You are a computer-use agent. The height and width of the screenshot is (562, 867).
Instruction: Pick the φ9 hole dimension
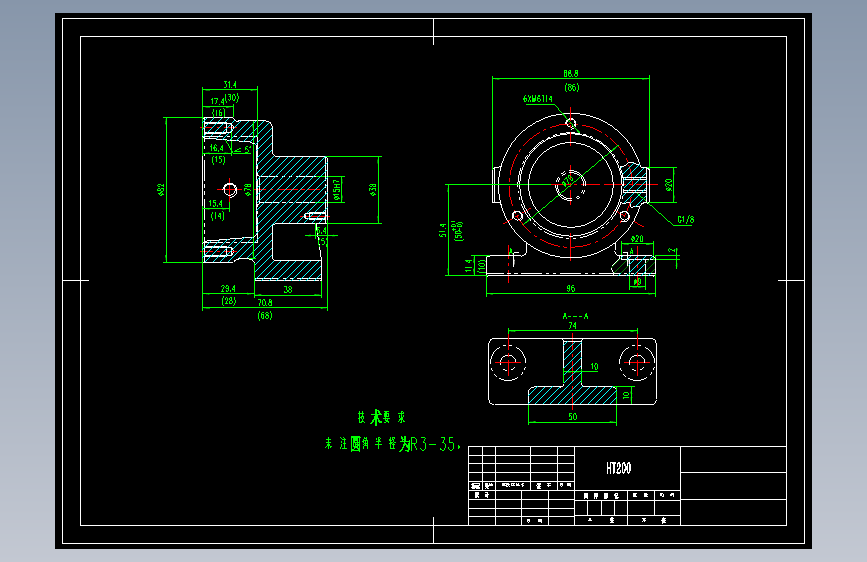pyautogui.click(x=637, y=282)
